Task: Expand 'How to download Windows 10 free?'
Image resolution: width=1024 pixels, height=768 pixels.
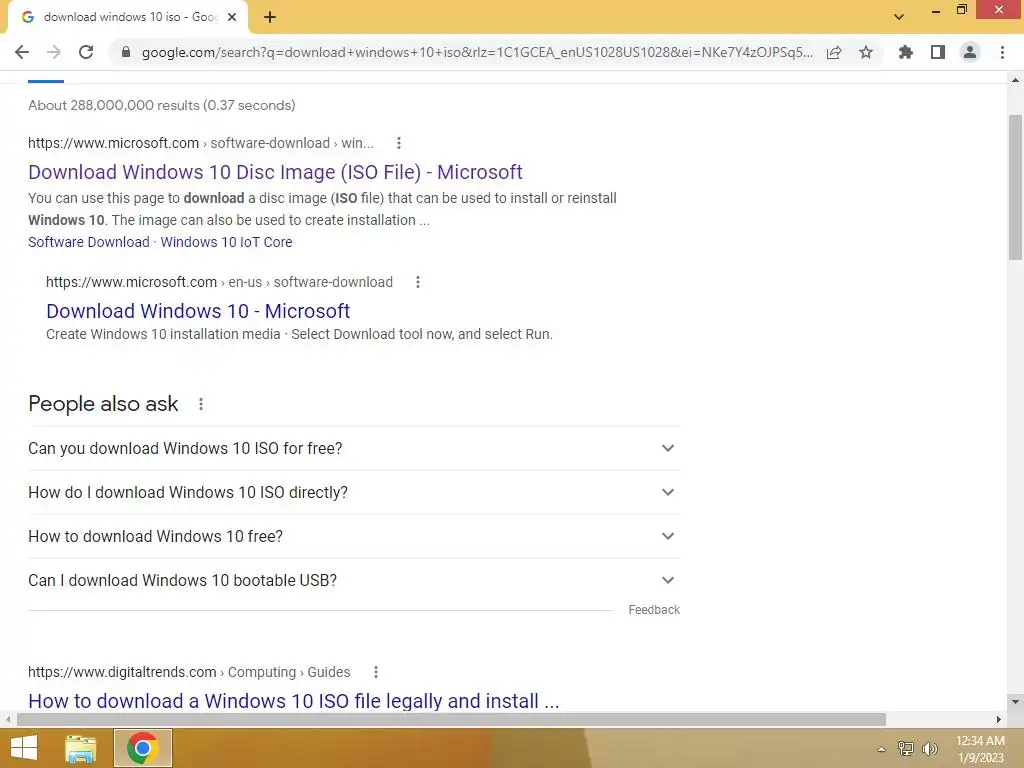Action: [354, 536]
